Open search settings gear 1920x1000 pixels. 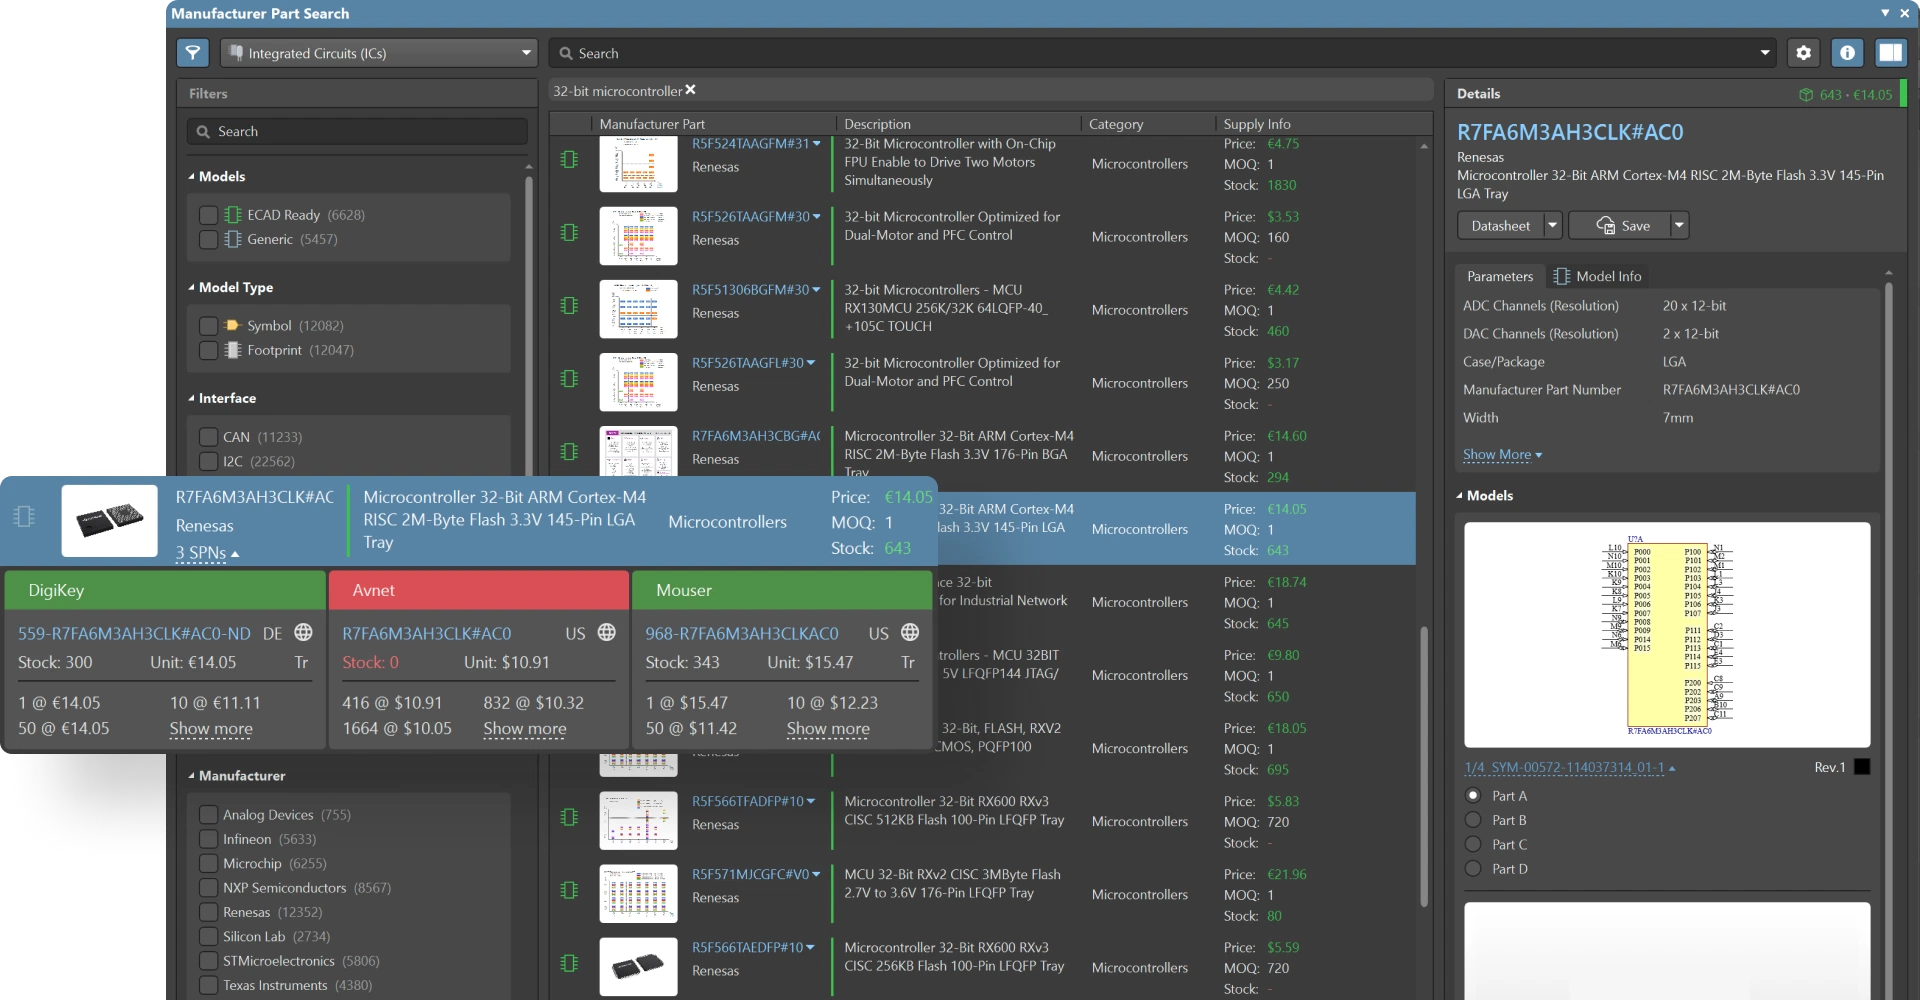click(x=1803, y=53)
